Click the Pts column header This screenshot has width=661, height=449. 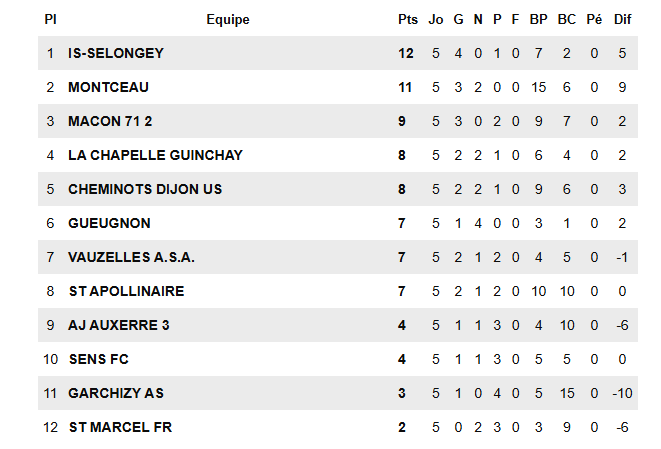[x=407, y=19]
